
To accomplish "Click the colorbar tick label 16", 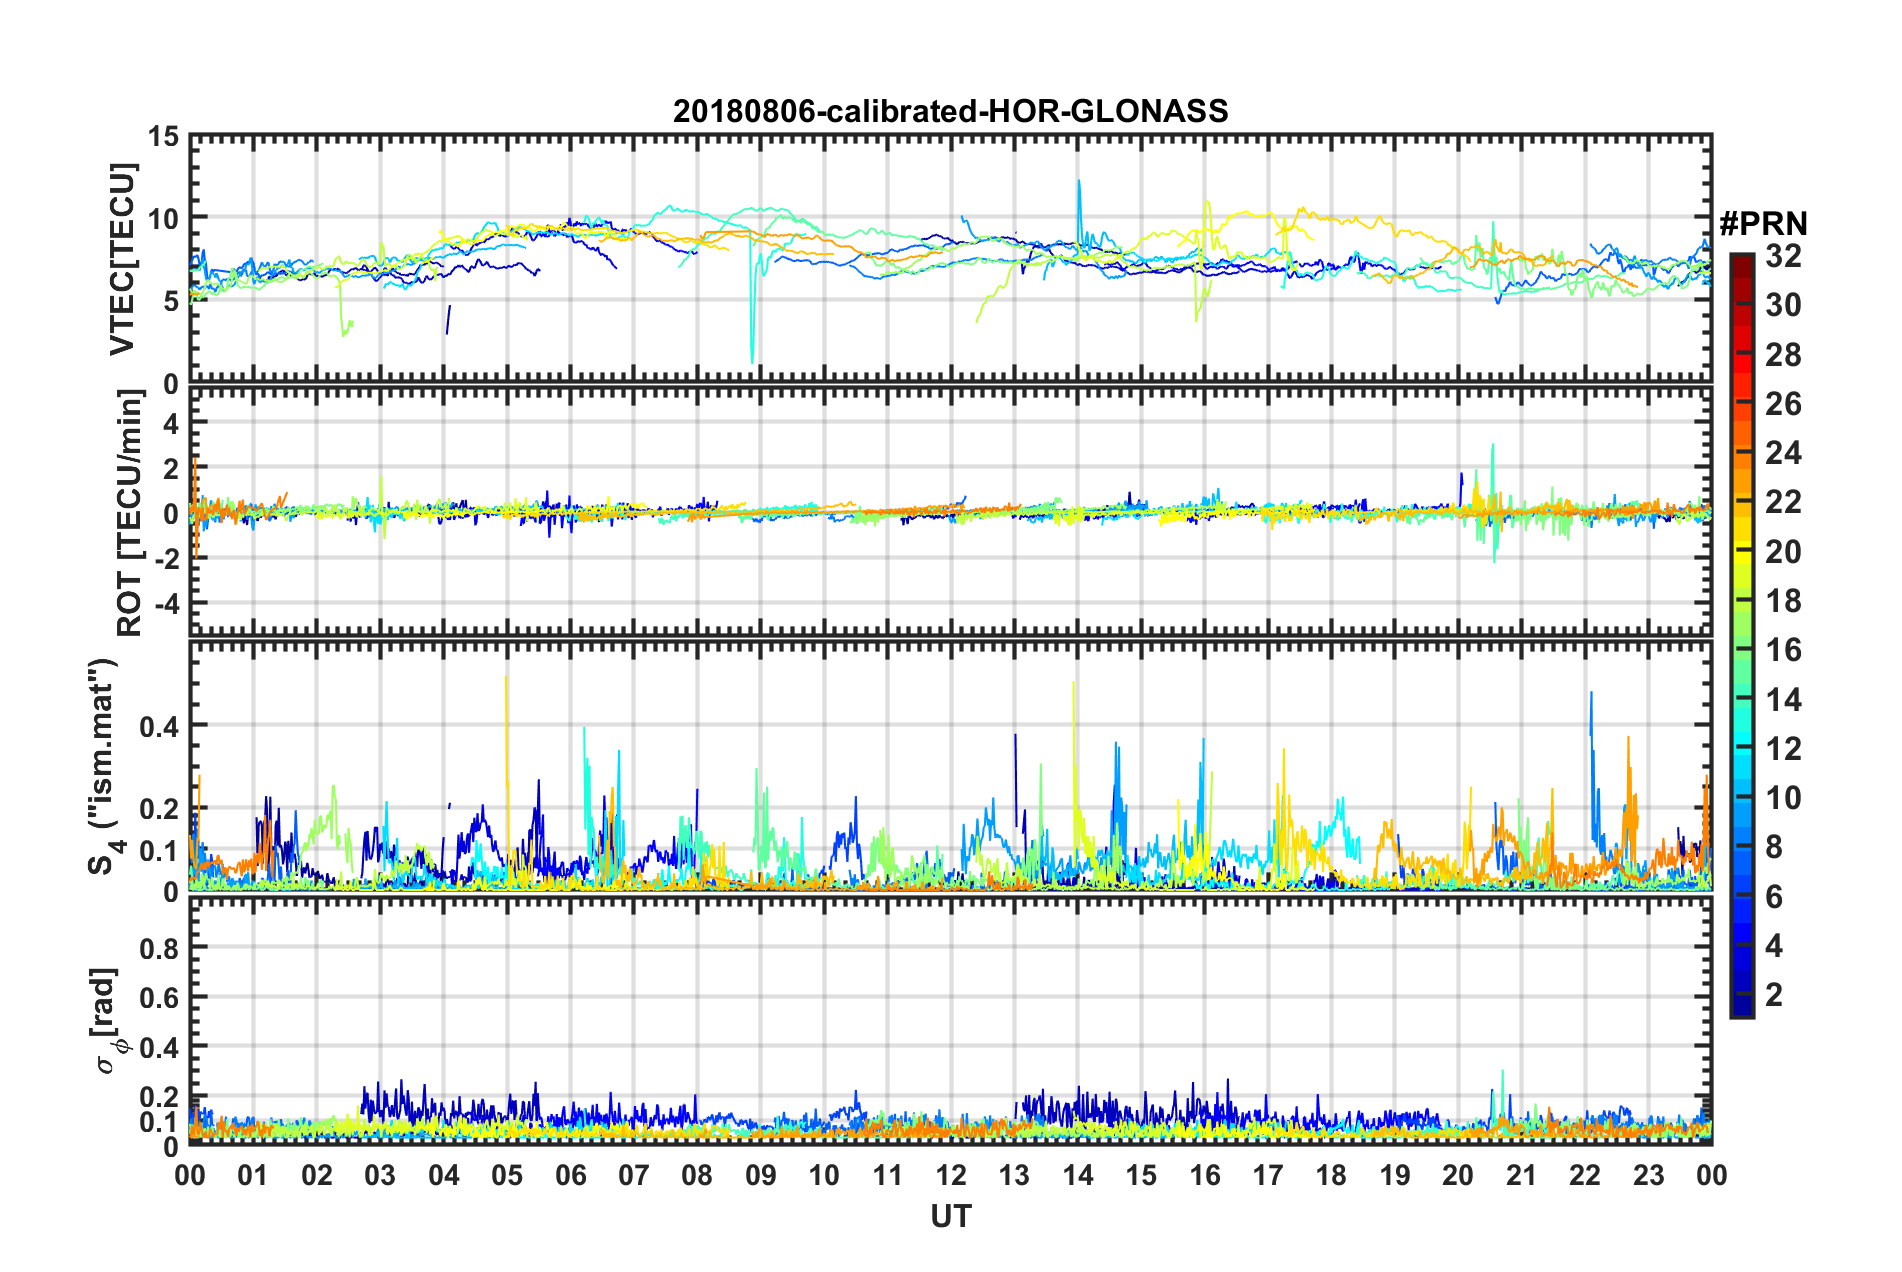I will click(x=1783, y=650).
